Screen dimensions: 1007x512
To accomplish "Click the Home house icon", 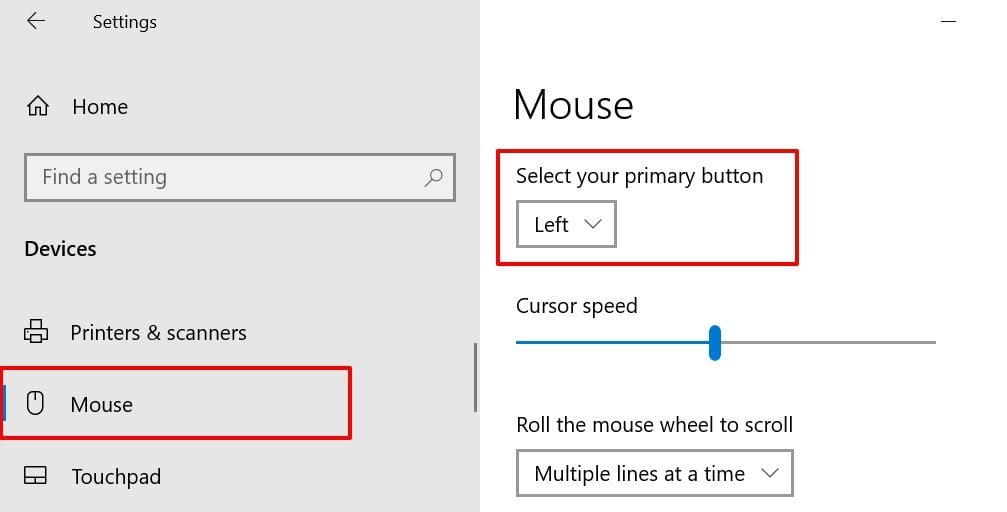I will [38, 106].
